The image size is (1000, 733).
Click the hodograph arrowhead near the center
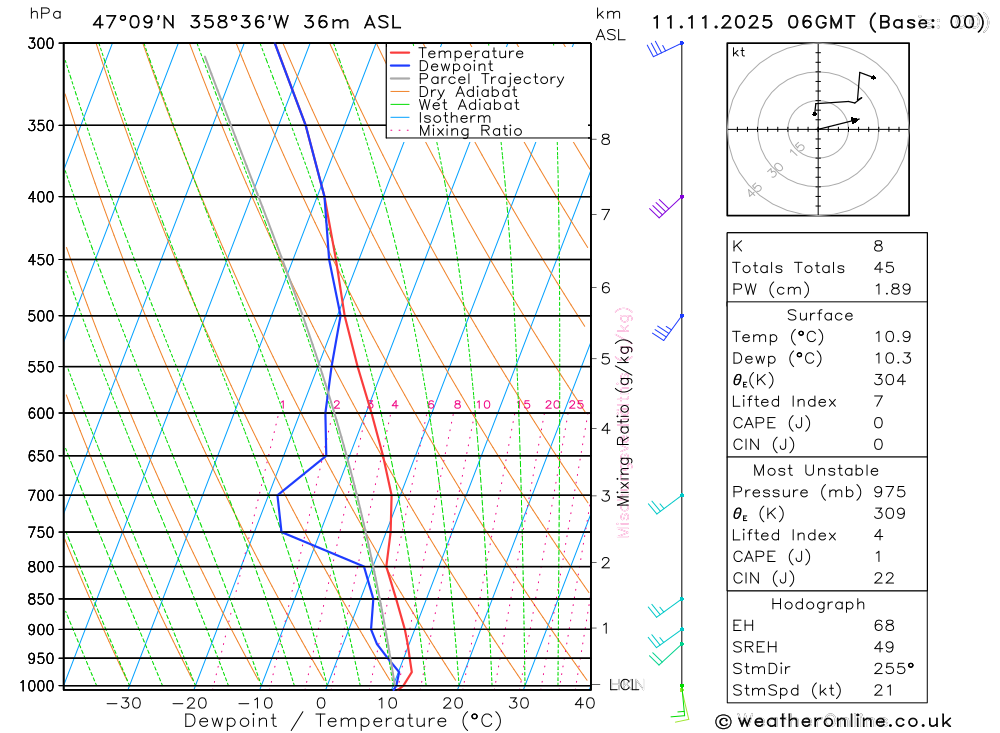[x=855, y=120]
